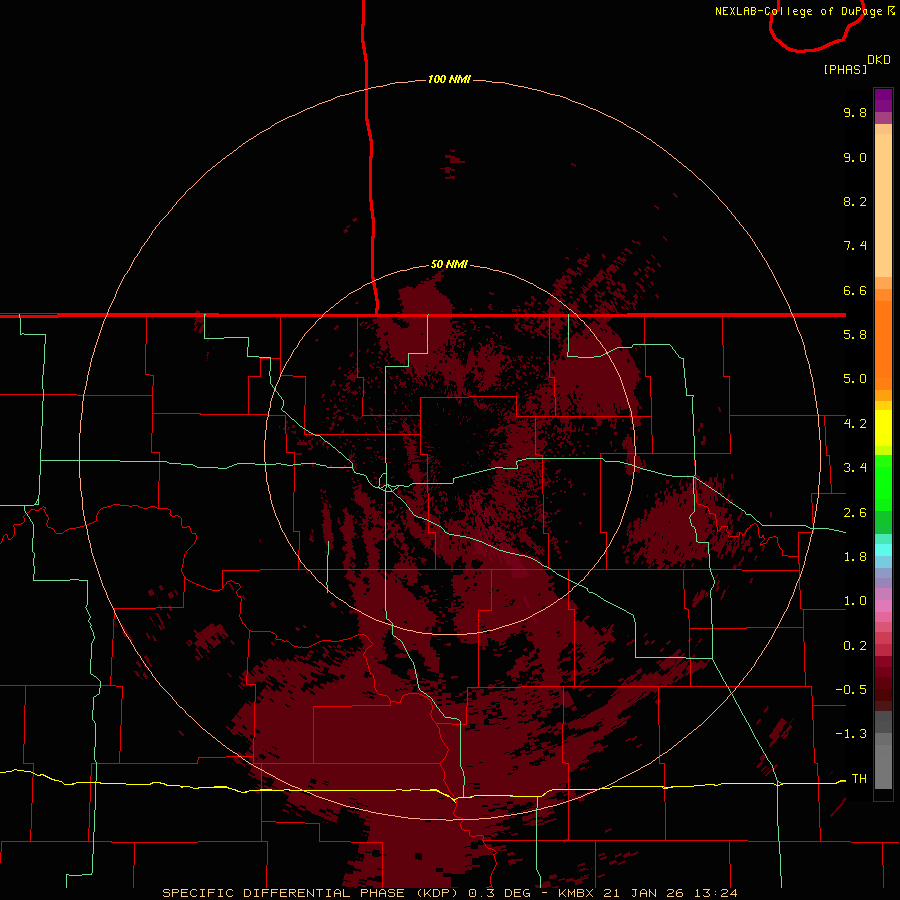
Task: Click the Specific Differential Phase (KDP) caption
Action: point(310,893)
